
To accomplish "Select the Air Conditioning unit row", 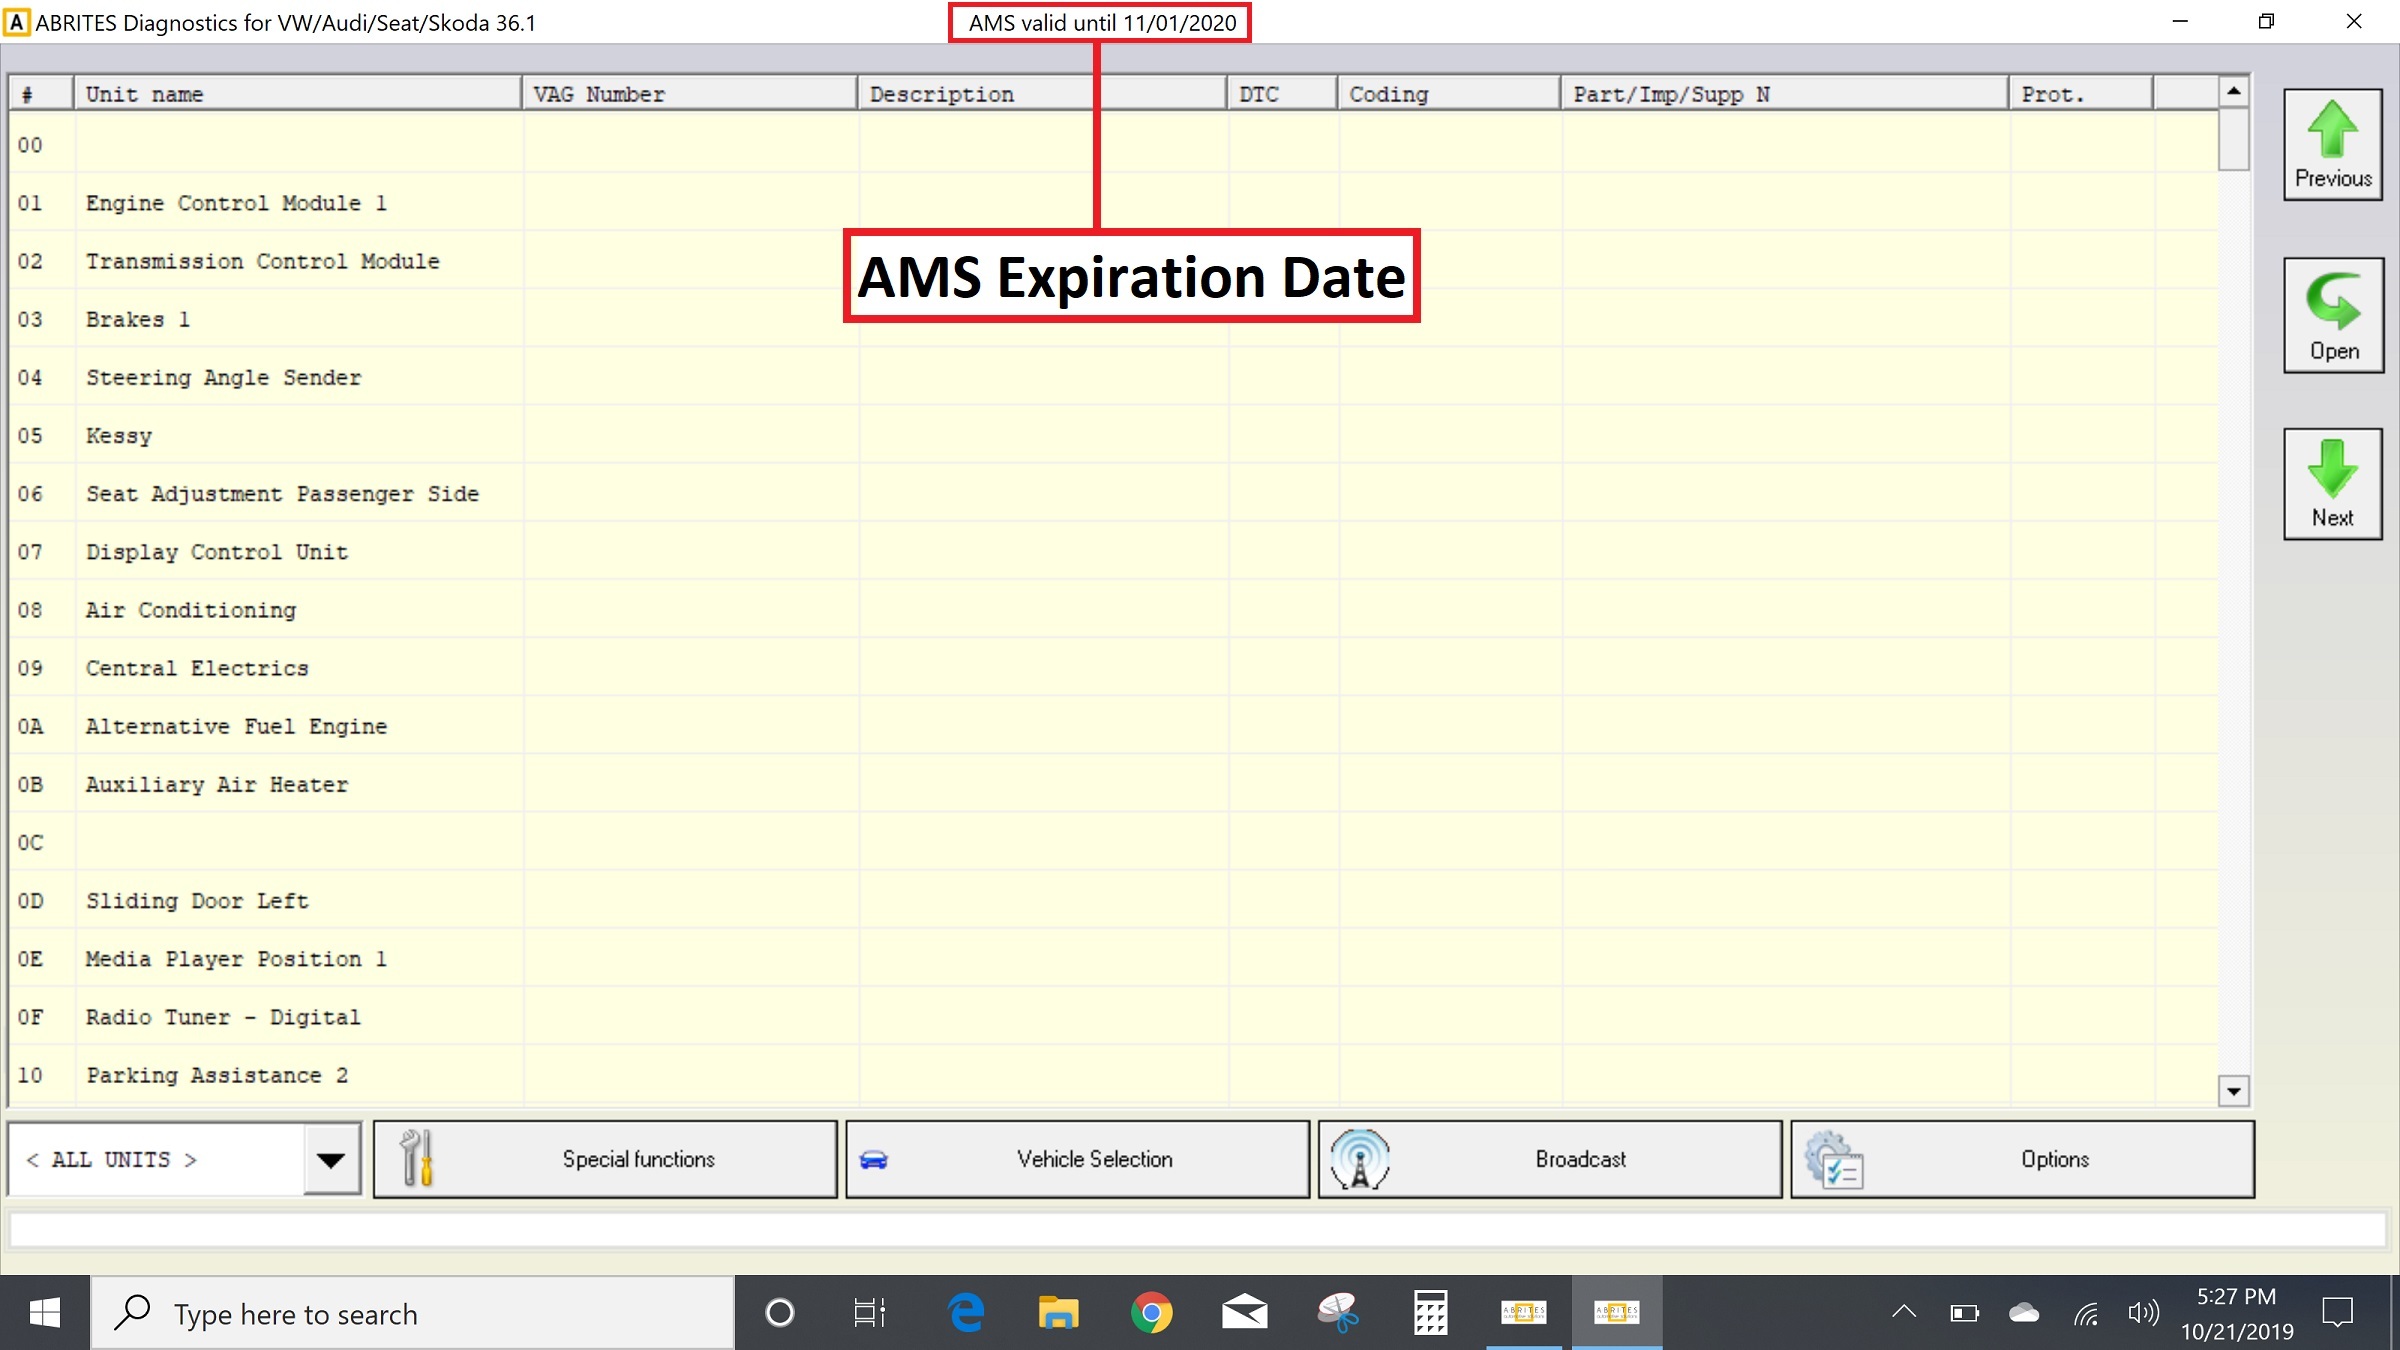I will tap(191, 610).
